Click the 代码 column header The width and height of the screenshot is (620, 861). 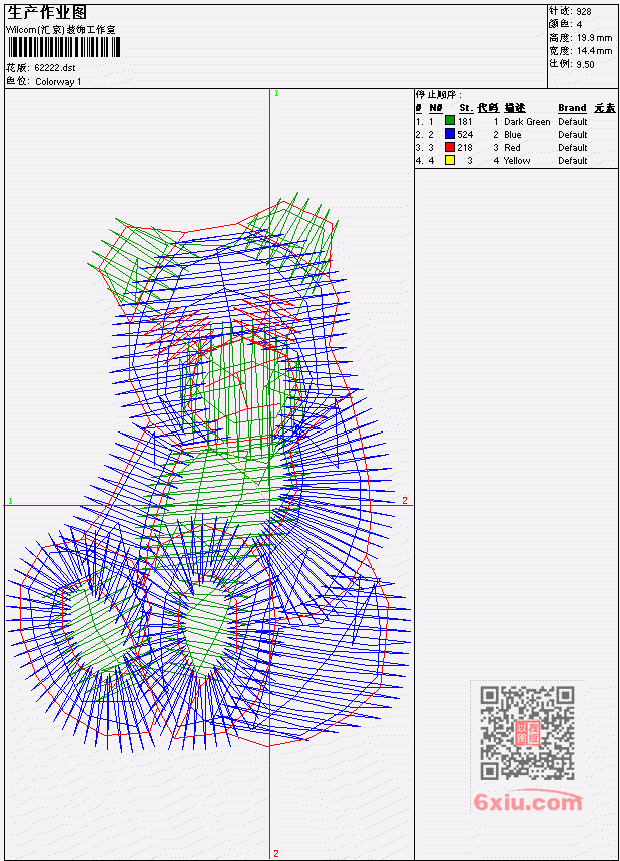(488, 108)
